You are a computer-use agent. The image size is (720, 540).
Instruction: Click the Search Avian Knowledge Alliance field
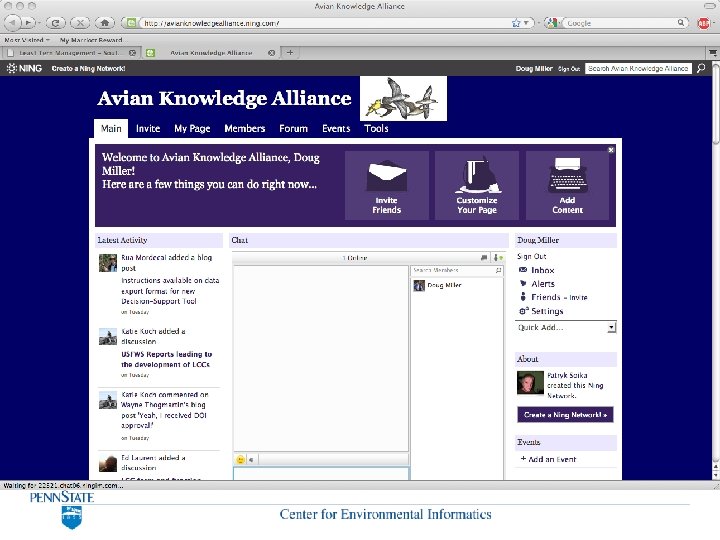click(x=638, y=68)
